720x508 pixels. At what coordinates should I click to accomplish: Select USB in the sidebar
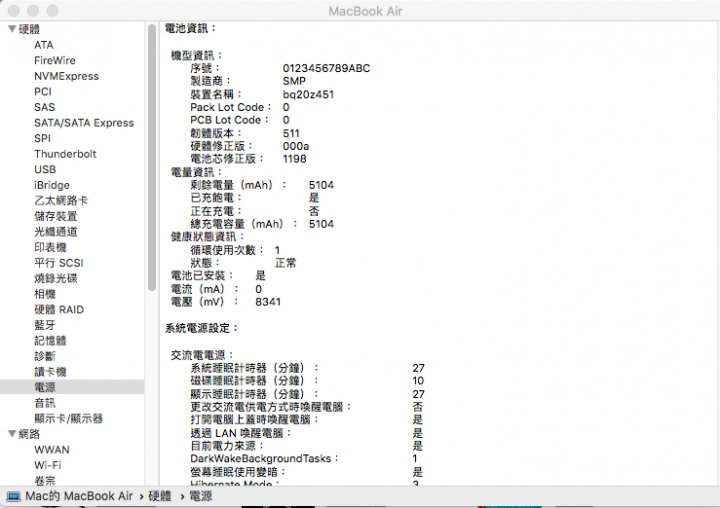(45, 169)
